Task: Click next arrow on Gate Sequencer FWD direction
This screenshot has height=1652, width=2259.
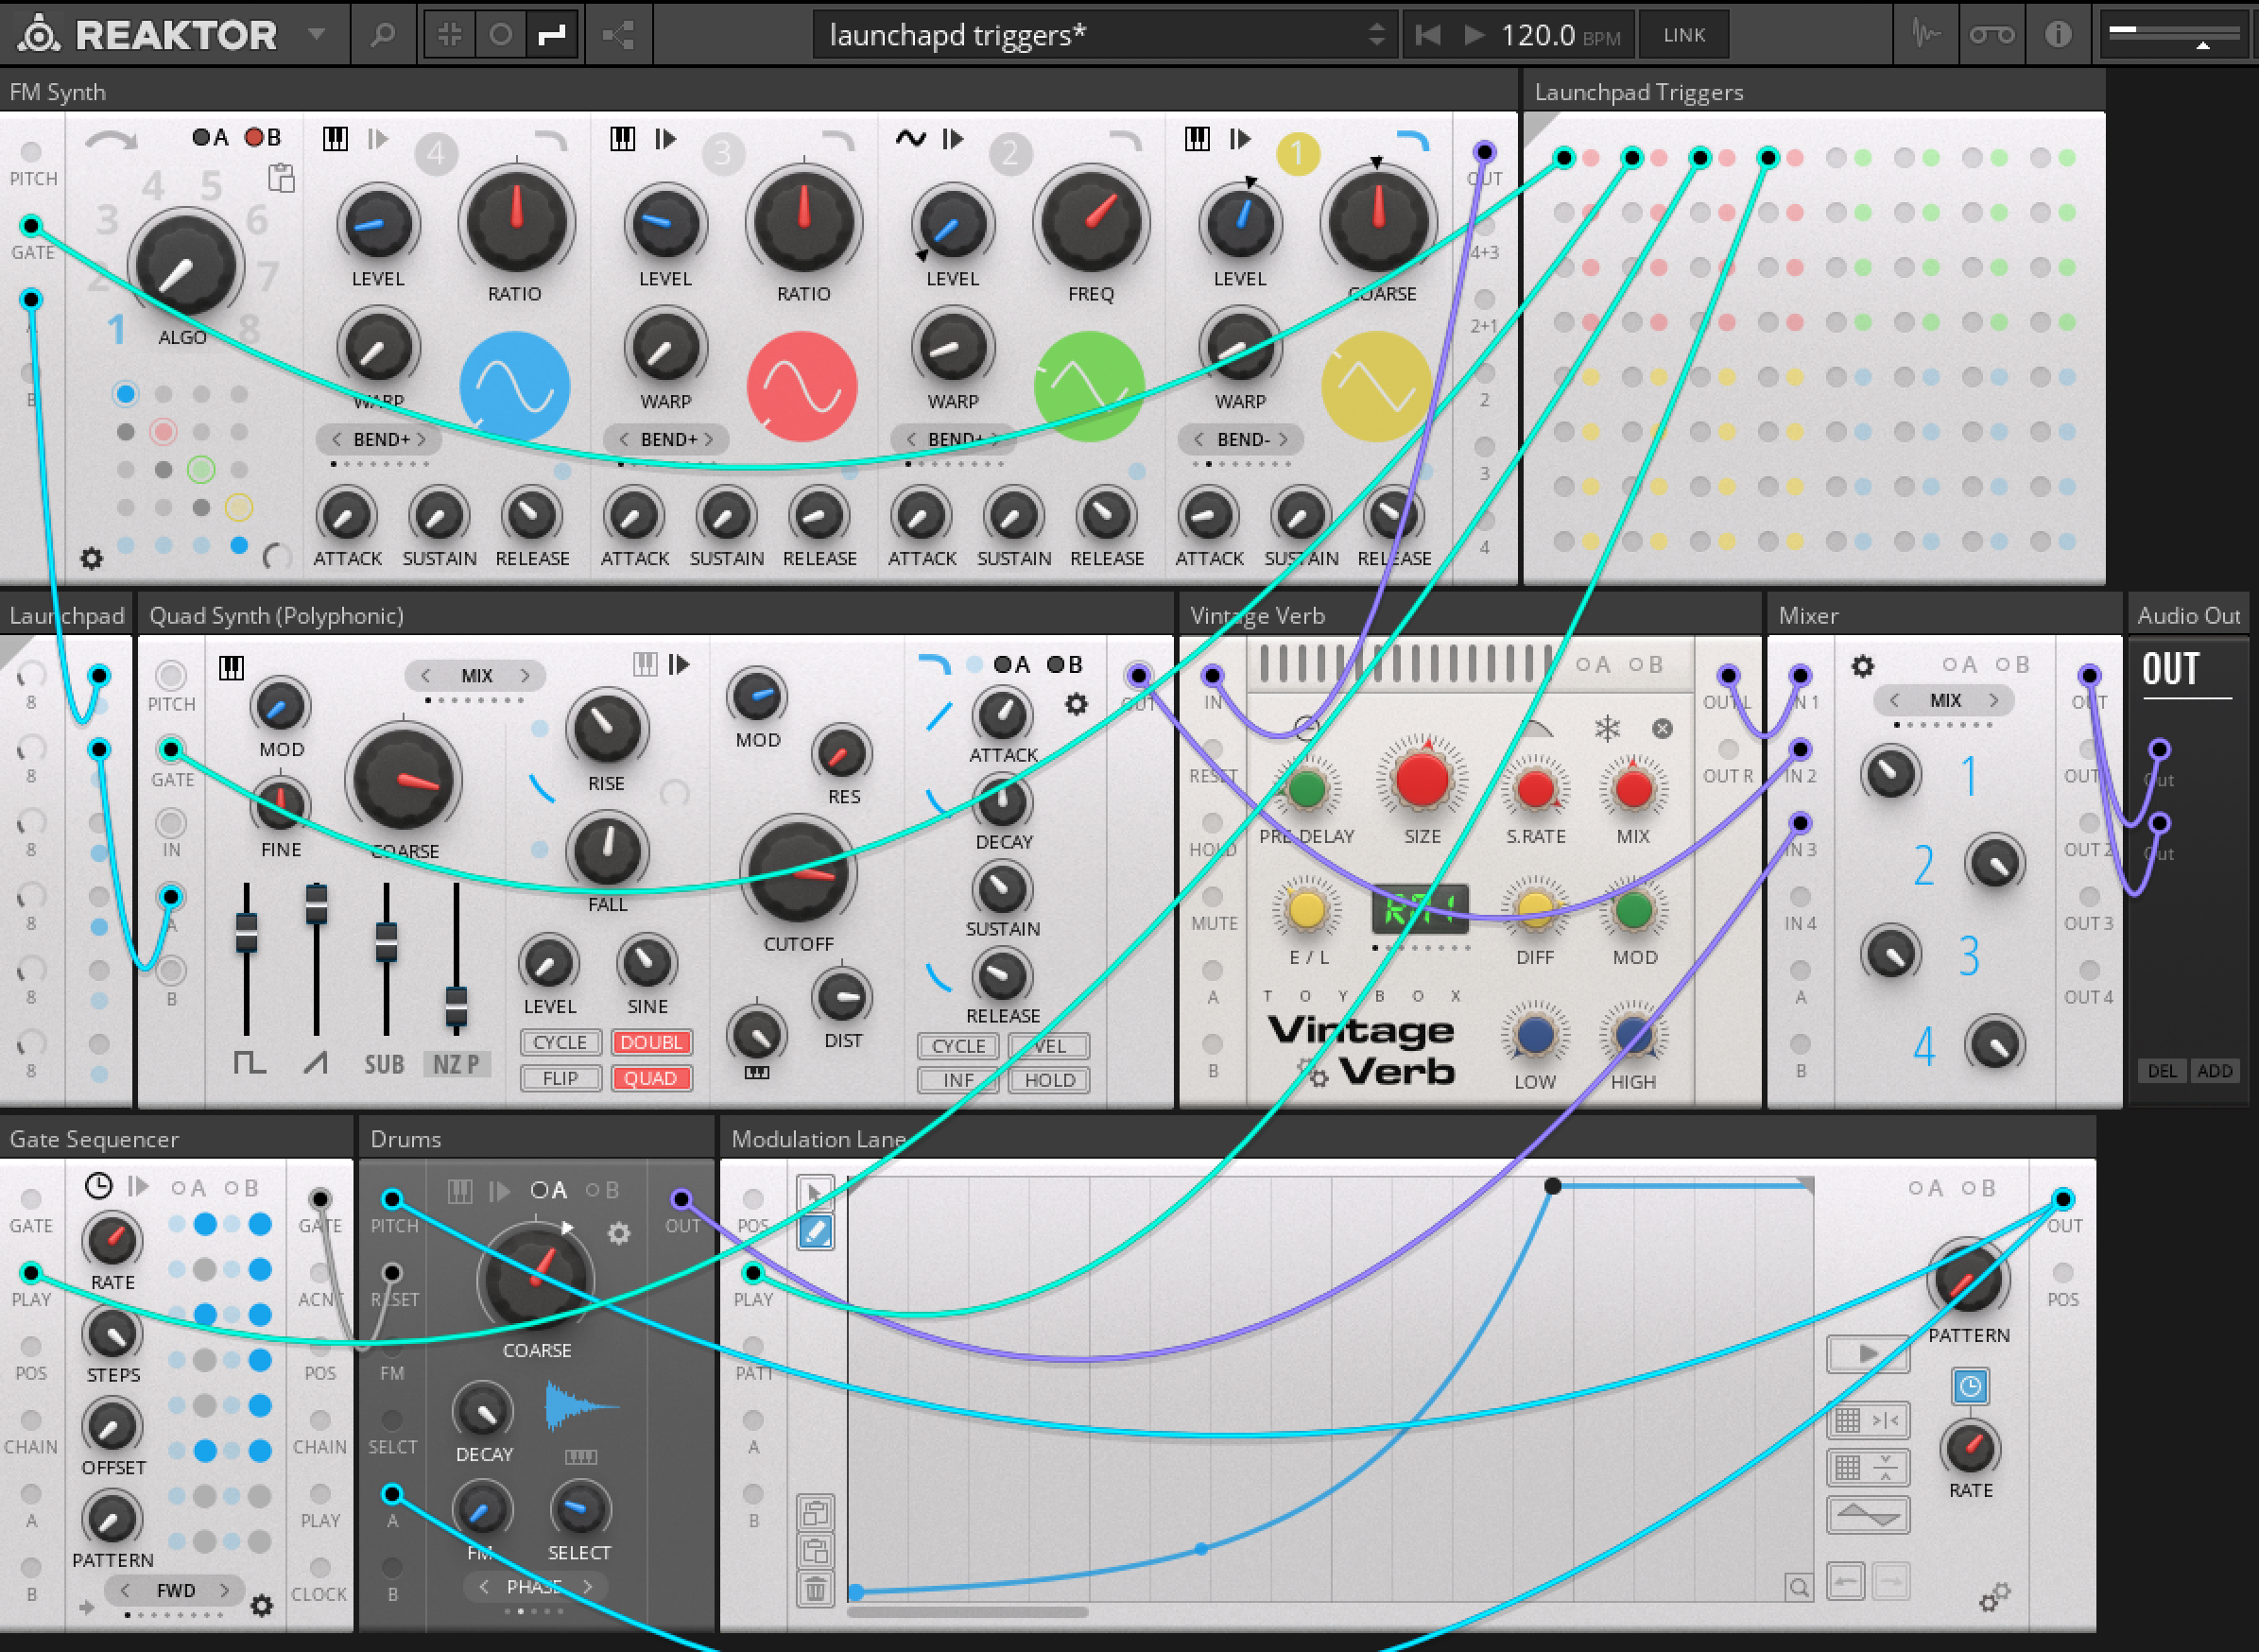Action: (x=224, y=1590)
